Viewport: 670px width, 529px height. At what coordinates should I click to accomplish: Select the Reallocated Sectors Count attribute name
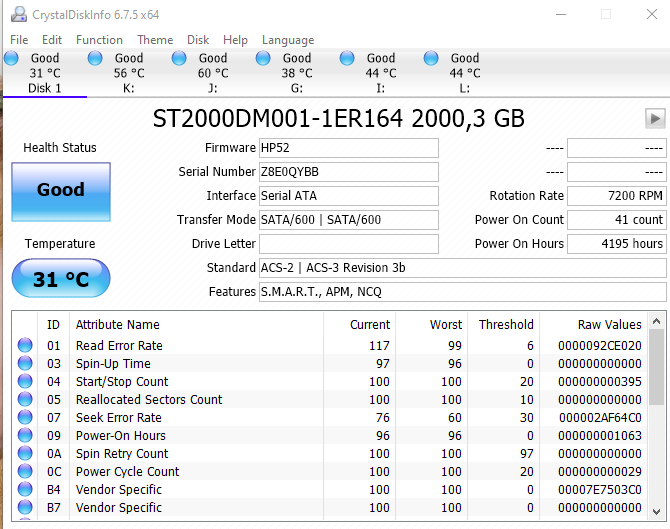149,399
